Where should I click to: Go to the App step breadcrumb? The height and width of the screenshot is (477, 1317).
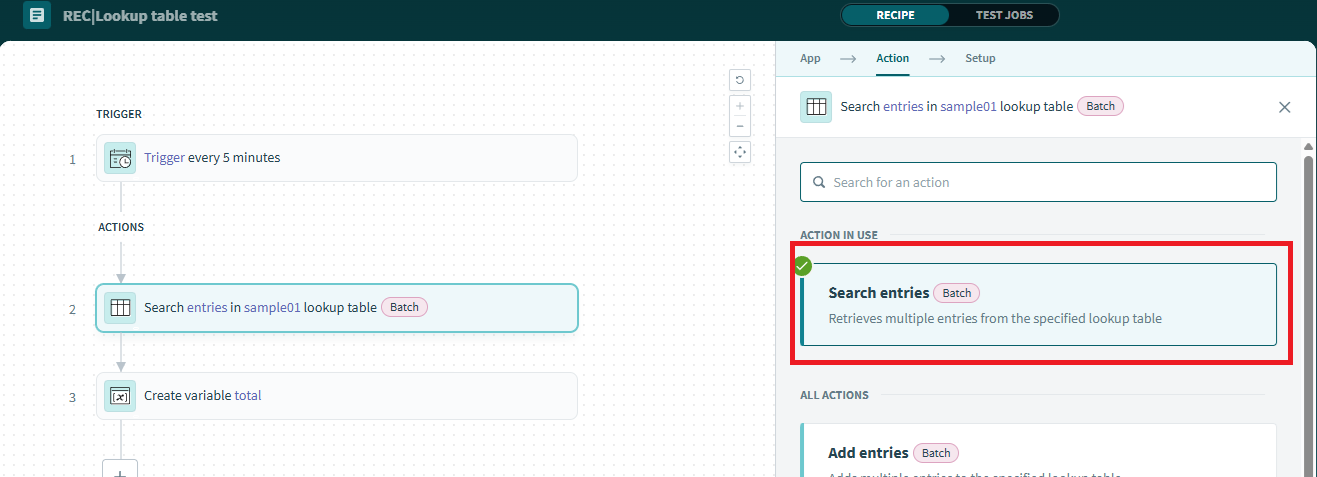(x=810, y=58)
